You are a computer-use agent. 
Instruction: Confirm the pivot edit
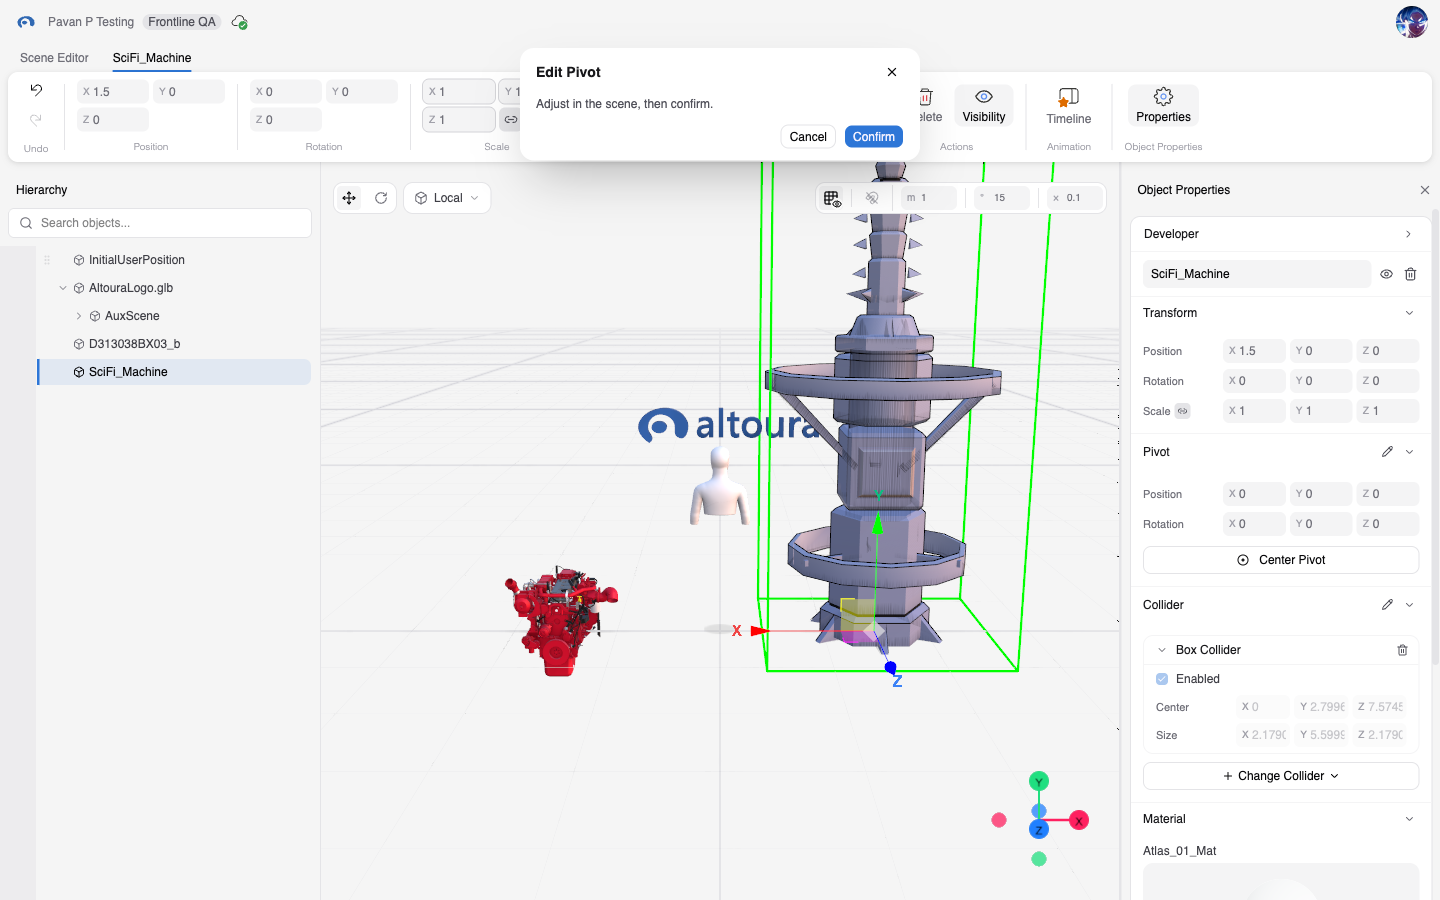(x=874, y=137)
